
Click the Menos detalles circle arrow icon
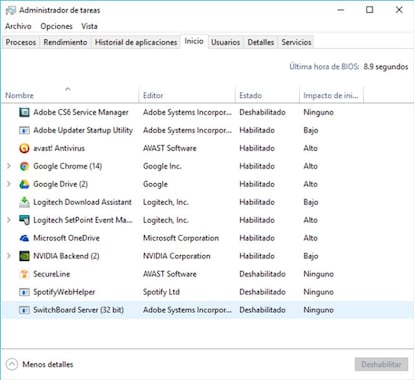12,364
